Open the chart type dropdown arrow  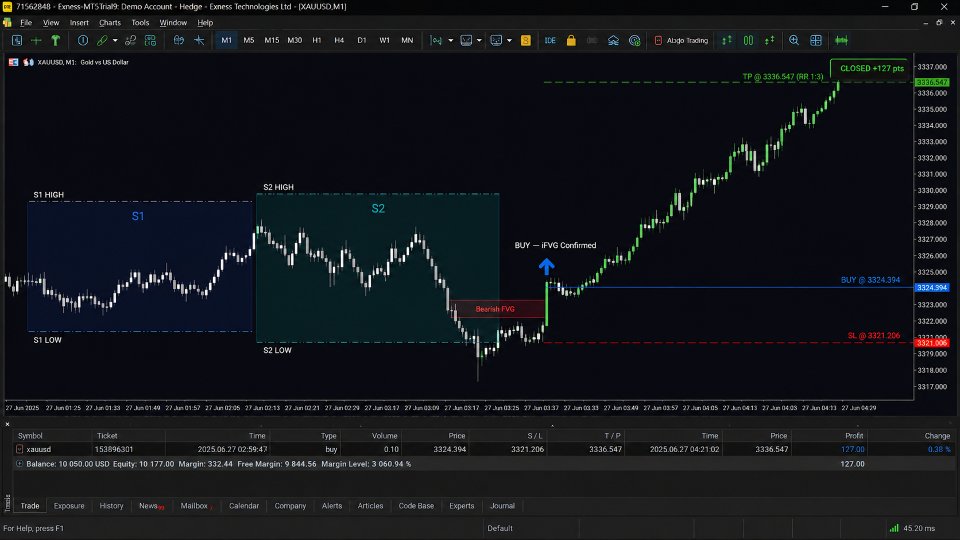(451, 40)
